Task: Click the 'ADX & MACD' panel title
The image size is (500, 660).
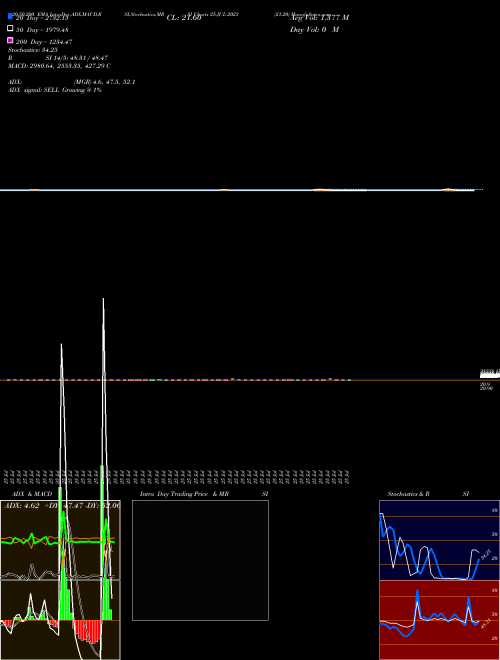Action: 32,494
